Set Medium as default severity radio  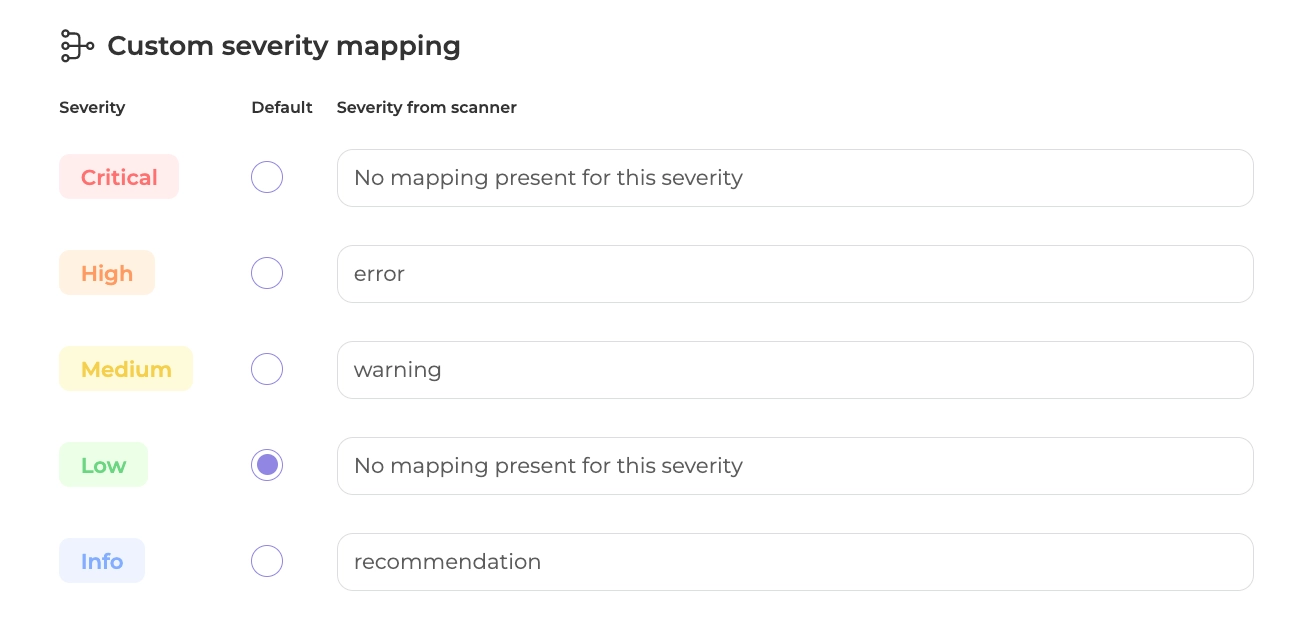click(x=267, y=370)
